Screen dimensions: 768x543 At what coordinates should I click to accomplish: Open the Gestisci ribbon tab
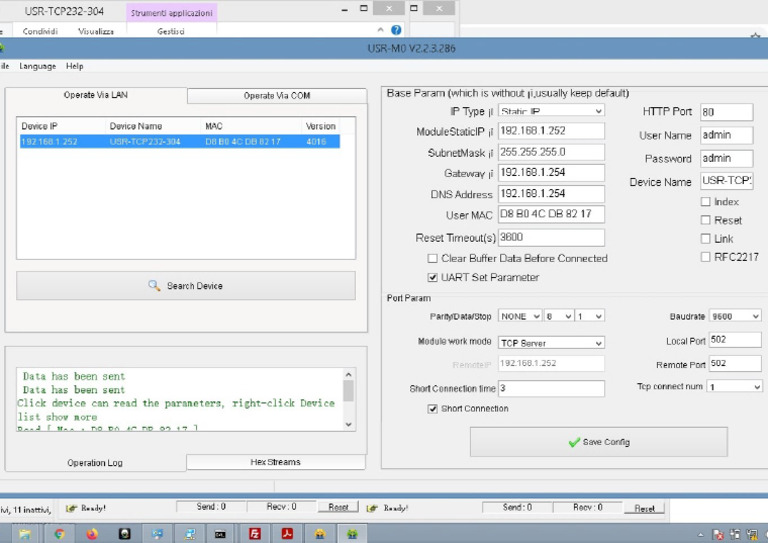tap(171, 31)
